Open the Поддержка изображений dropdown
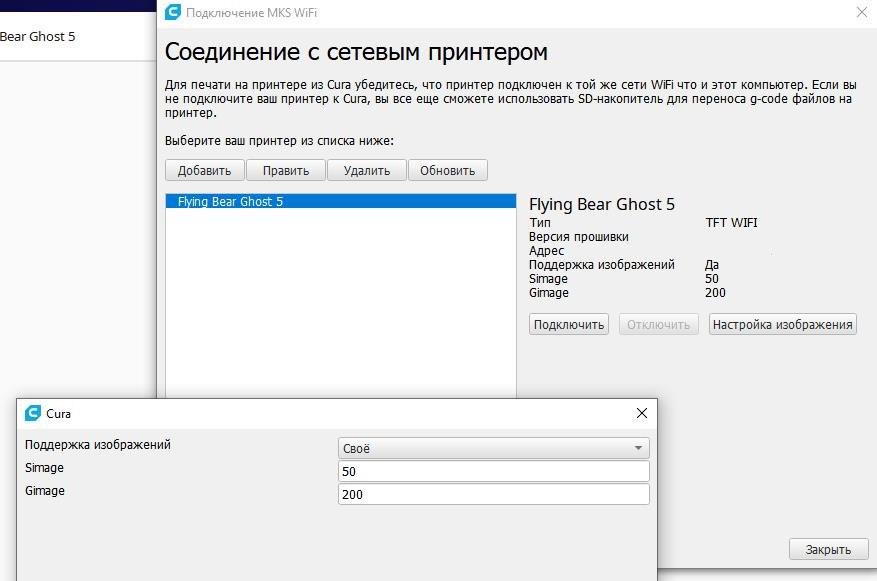Screen dimensions: 877x581 pos(493,448)
